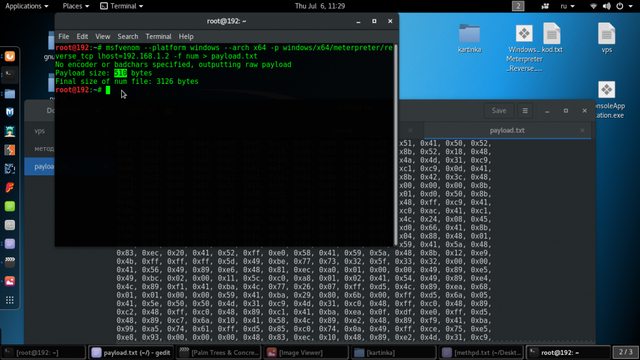Click the terminal title bar root@192: ~

click(x=226, y=21)
